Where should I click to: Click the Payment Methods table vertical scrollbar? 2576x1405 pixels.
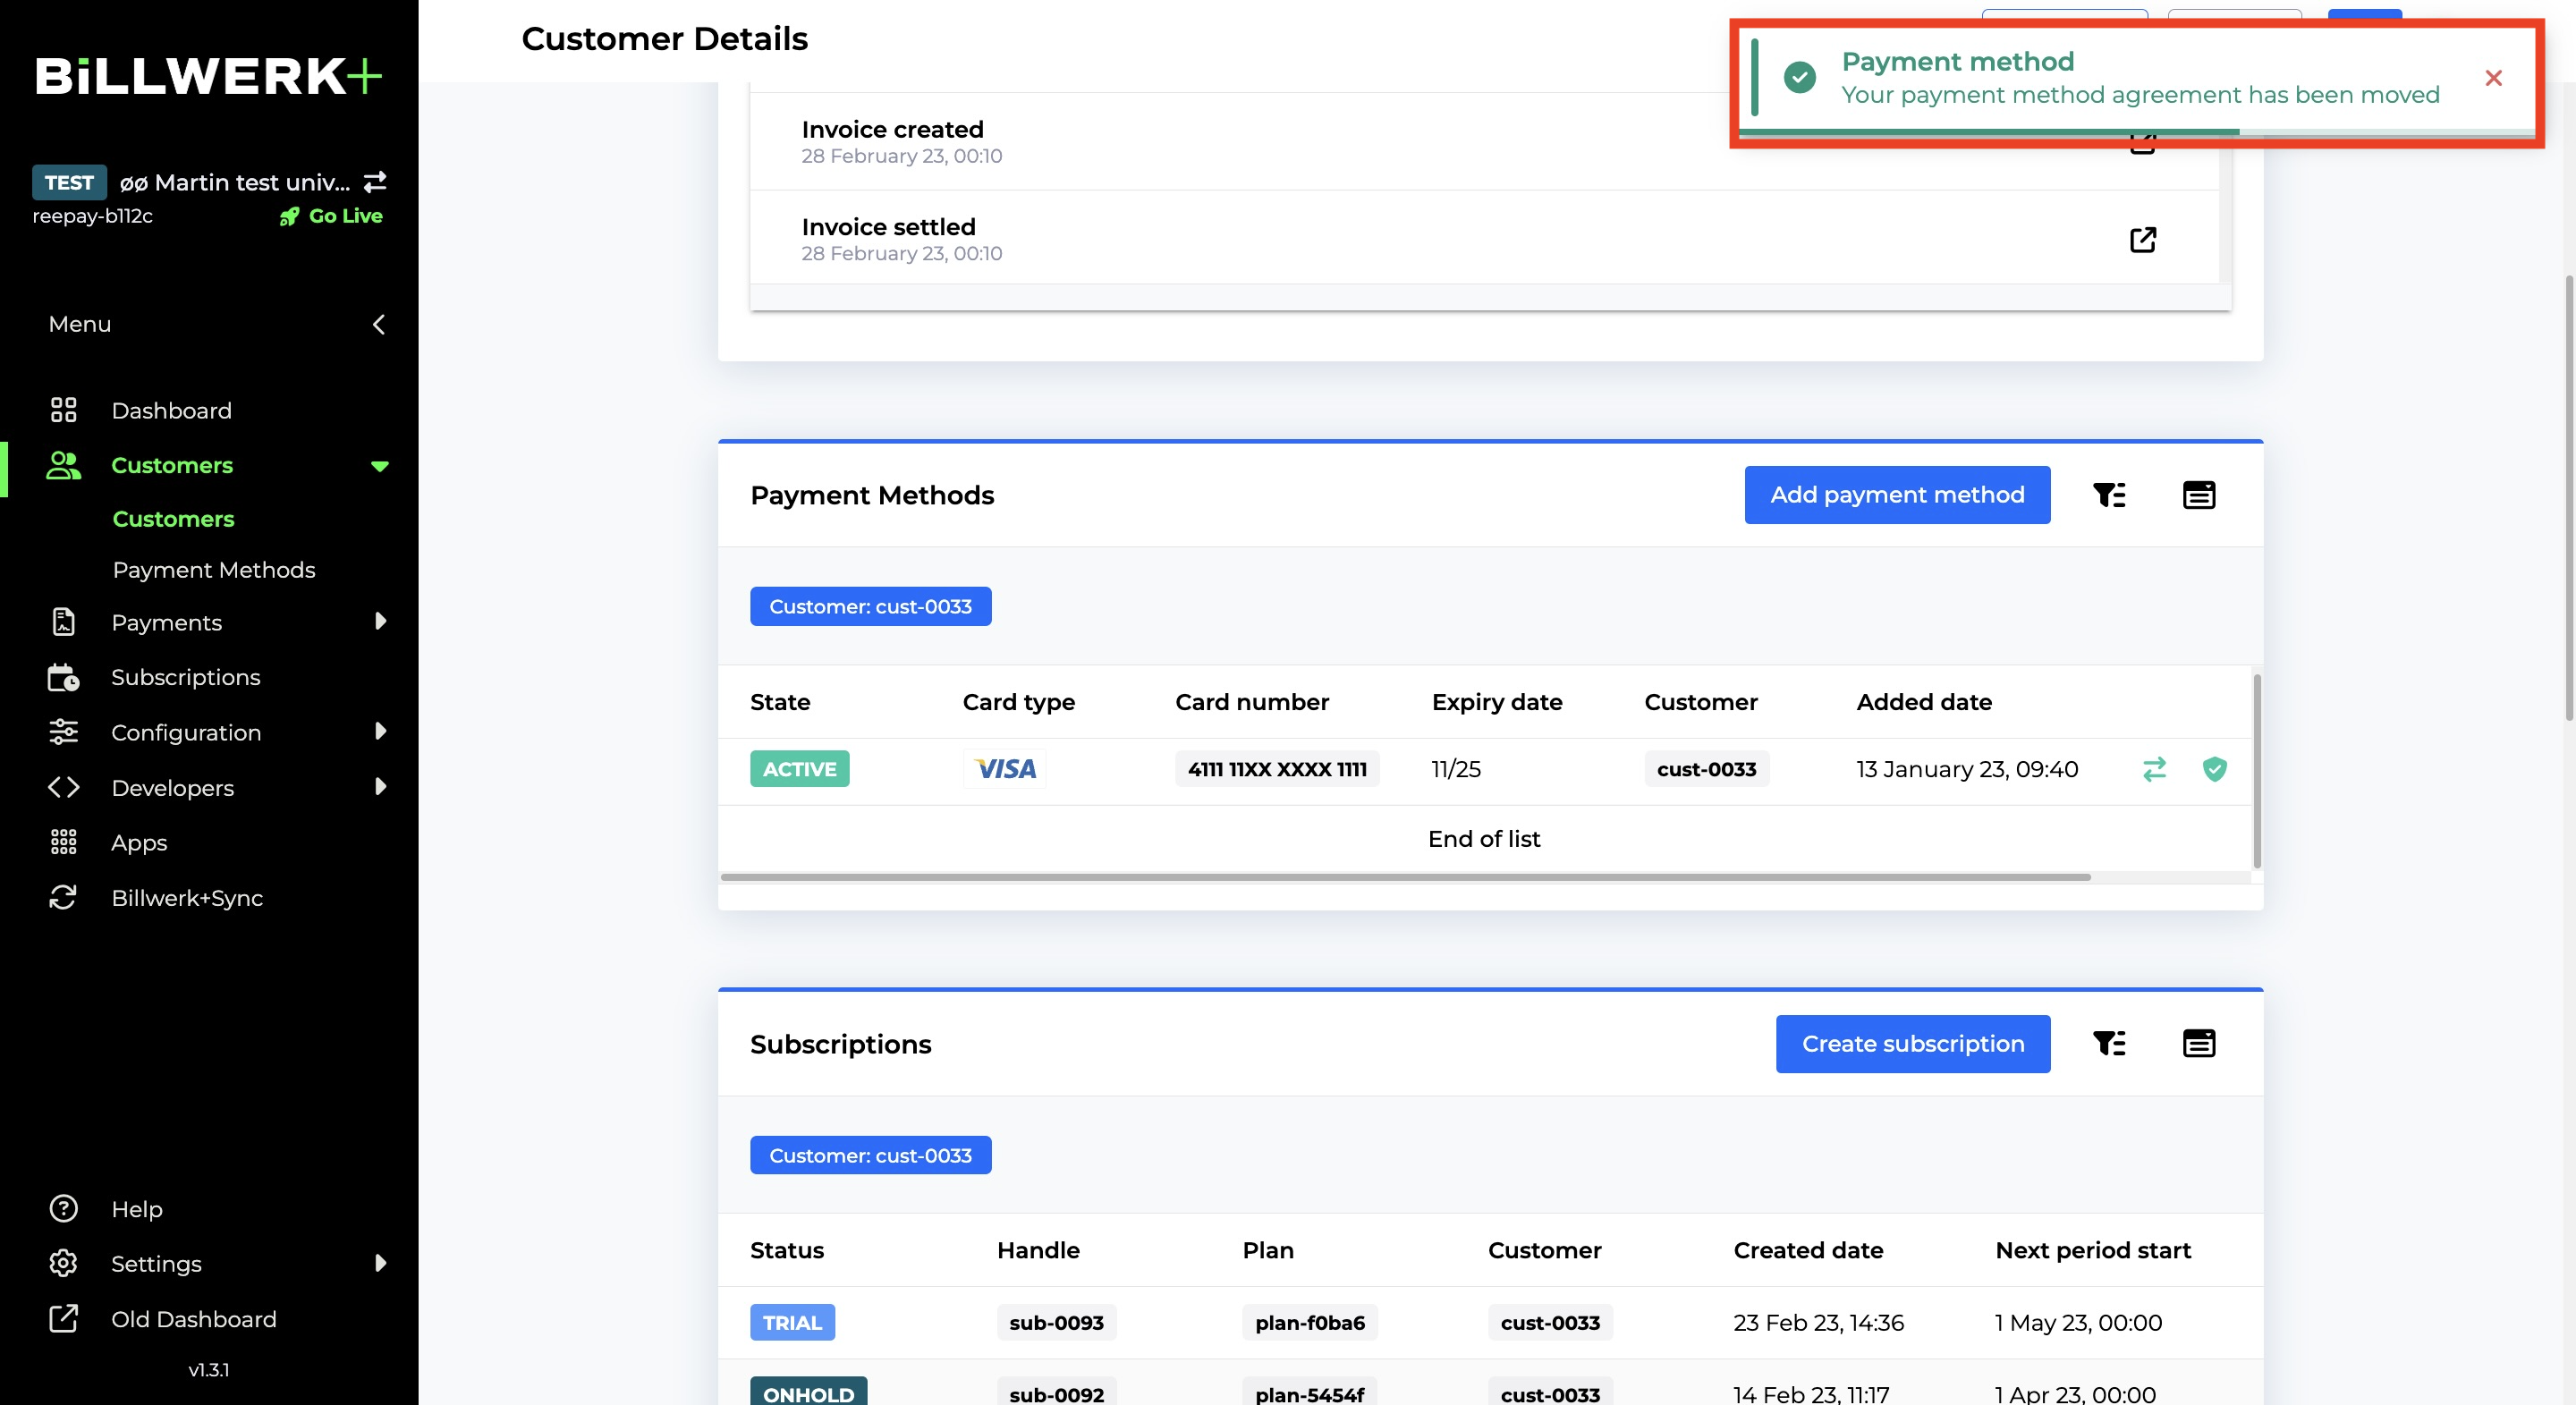(2257, 770)
